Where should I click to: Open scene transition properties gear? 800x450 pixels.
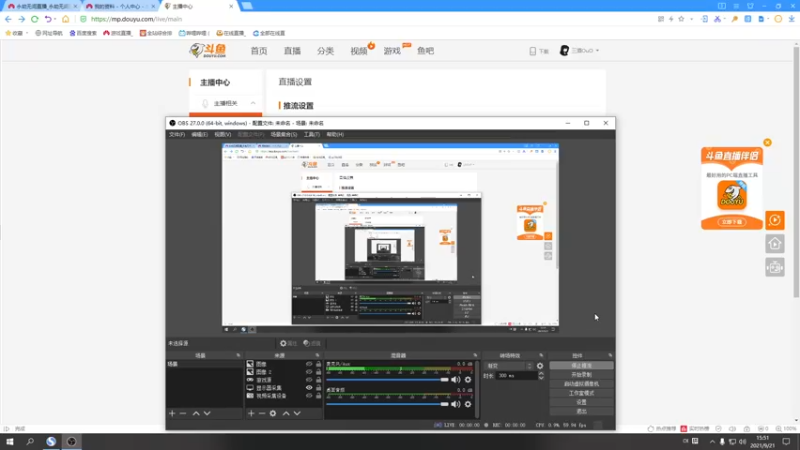[540, 366]
